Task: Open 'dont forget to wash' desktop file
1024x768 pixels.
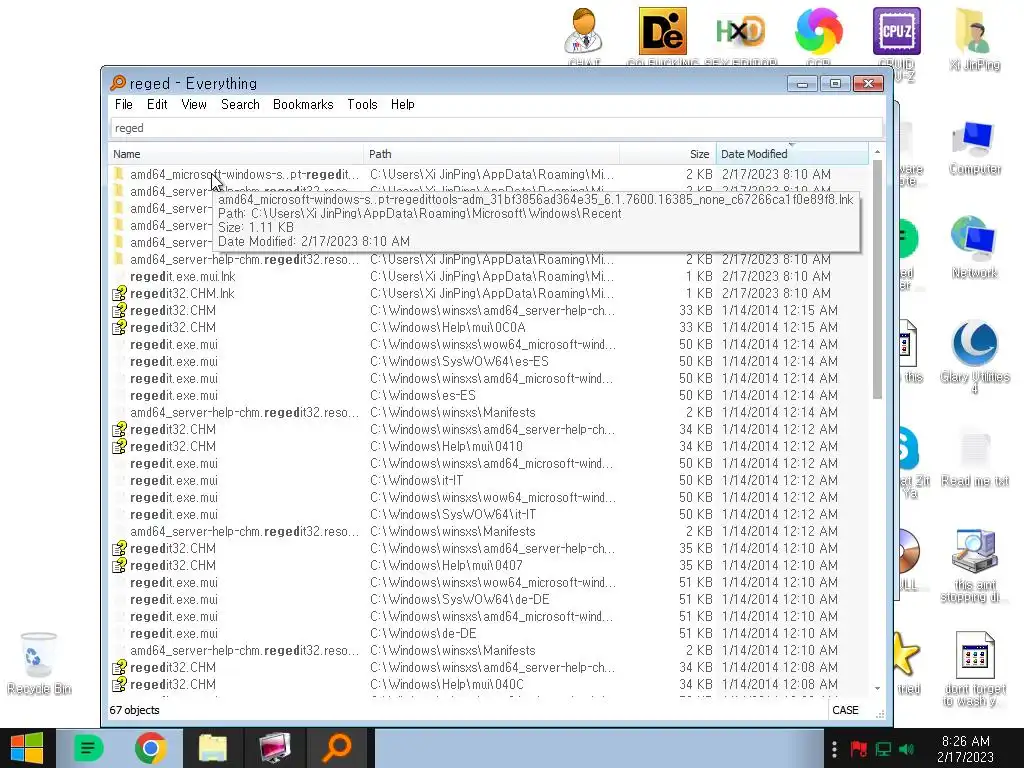Action: (x=974, y=669)
